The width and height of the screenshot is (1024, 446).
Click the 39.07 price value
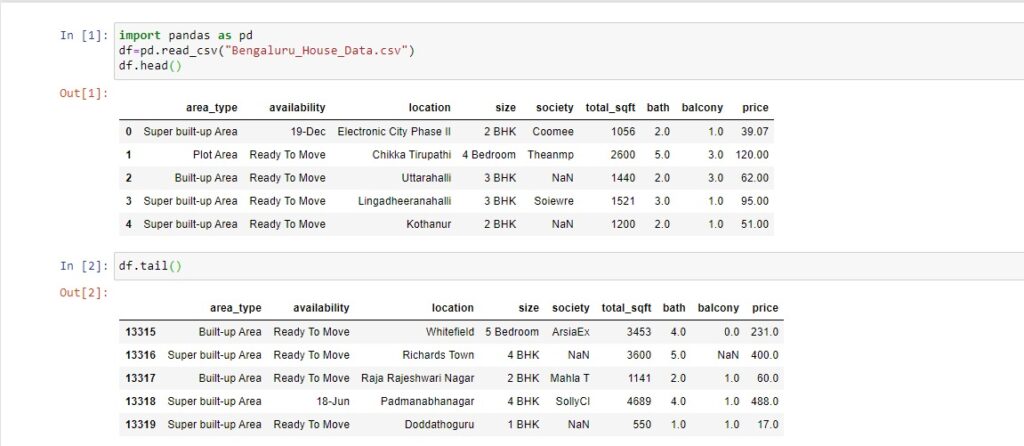click(755, 131)
